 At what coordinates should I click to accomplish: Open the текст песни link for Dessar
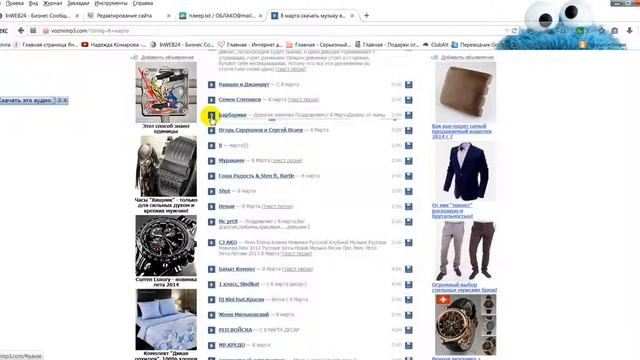tap(278, 207)
